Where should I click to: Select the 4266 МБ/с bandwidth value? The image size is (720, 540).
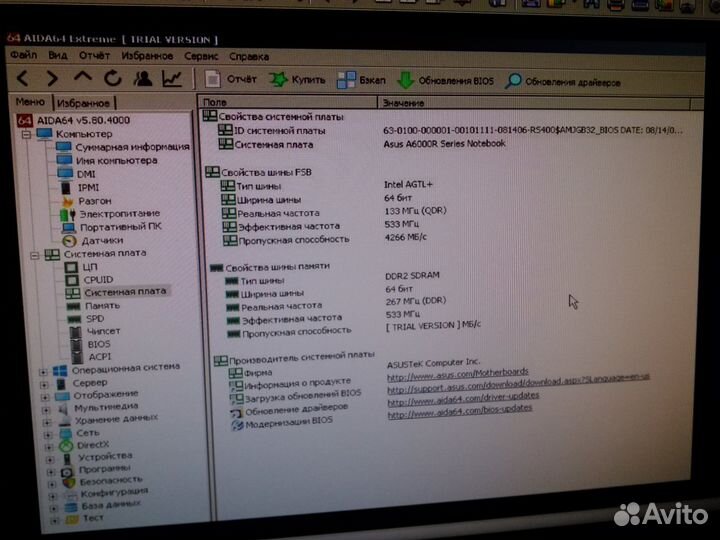[x=405, y=237]
